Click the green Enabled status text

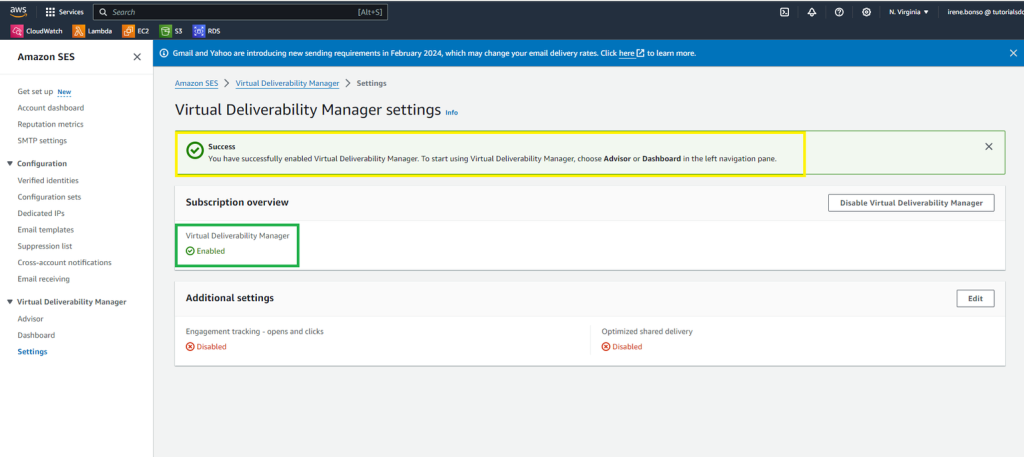point(210,251)
